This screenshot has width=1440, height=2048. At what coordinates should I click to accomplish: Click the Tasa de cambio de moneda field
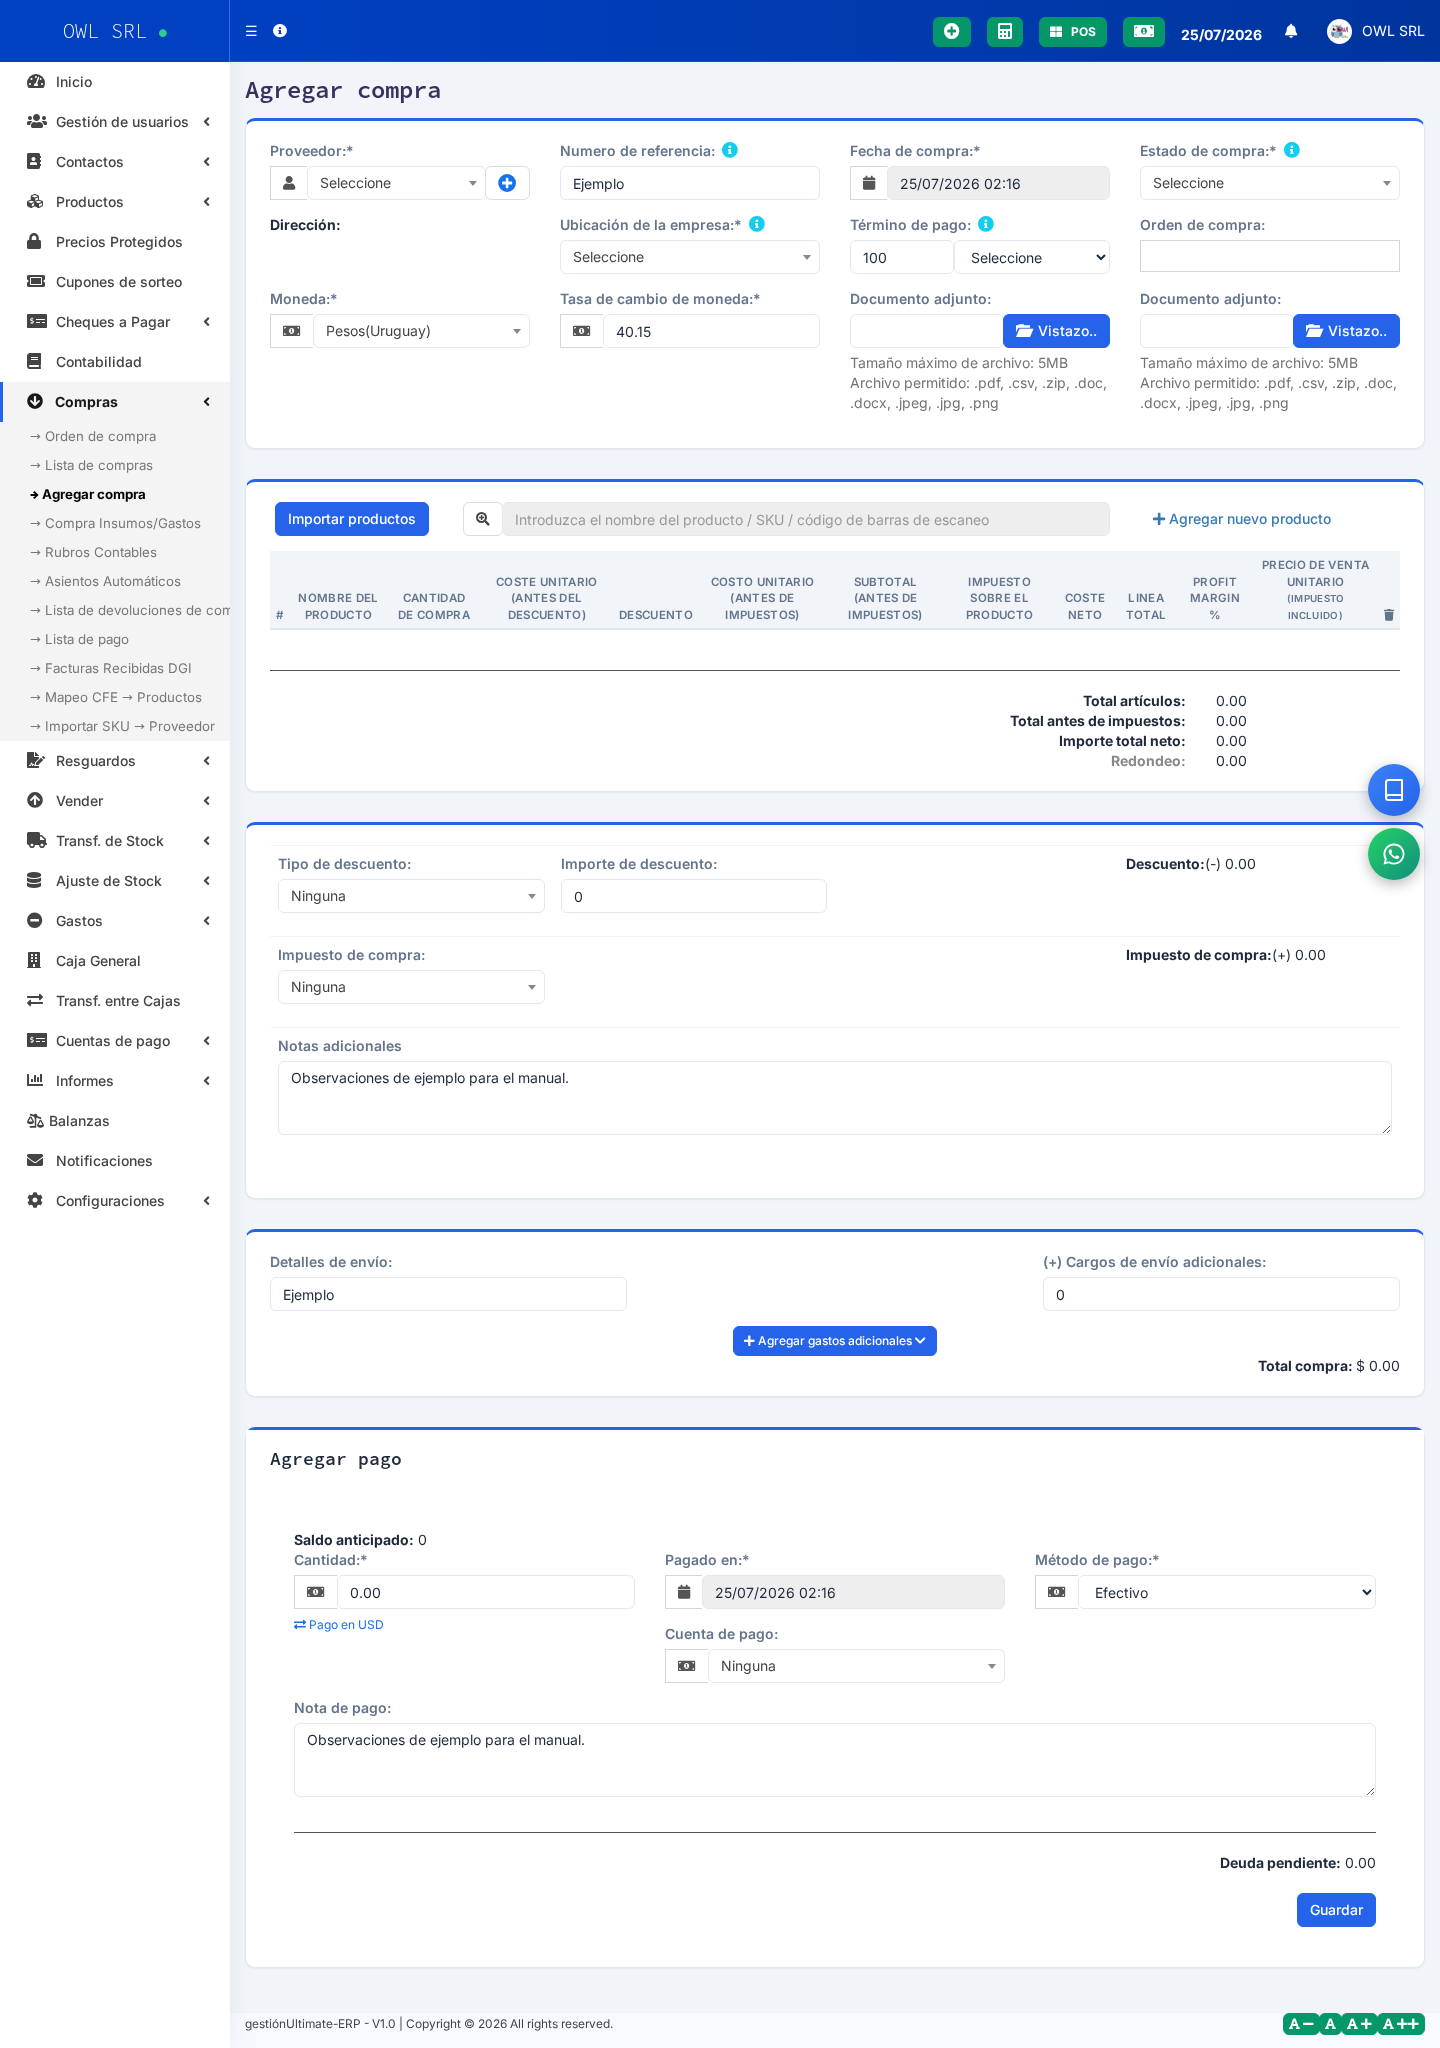tap(711, 331)
